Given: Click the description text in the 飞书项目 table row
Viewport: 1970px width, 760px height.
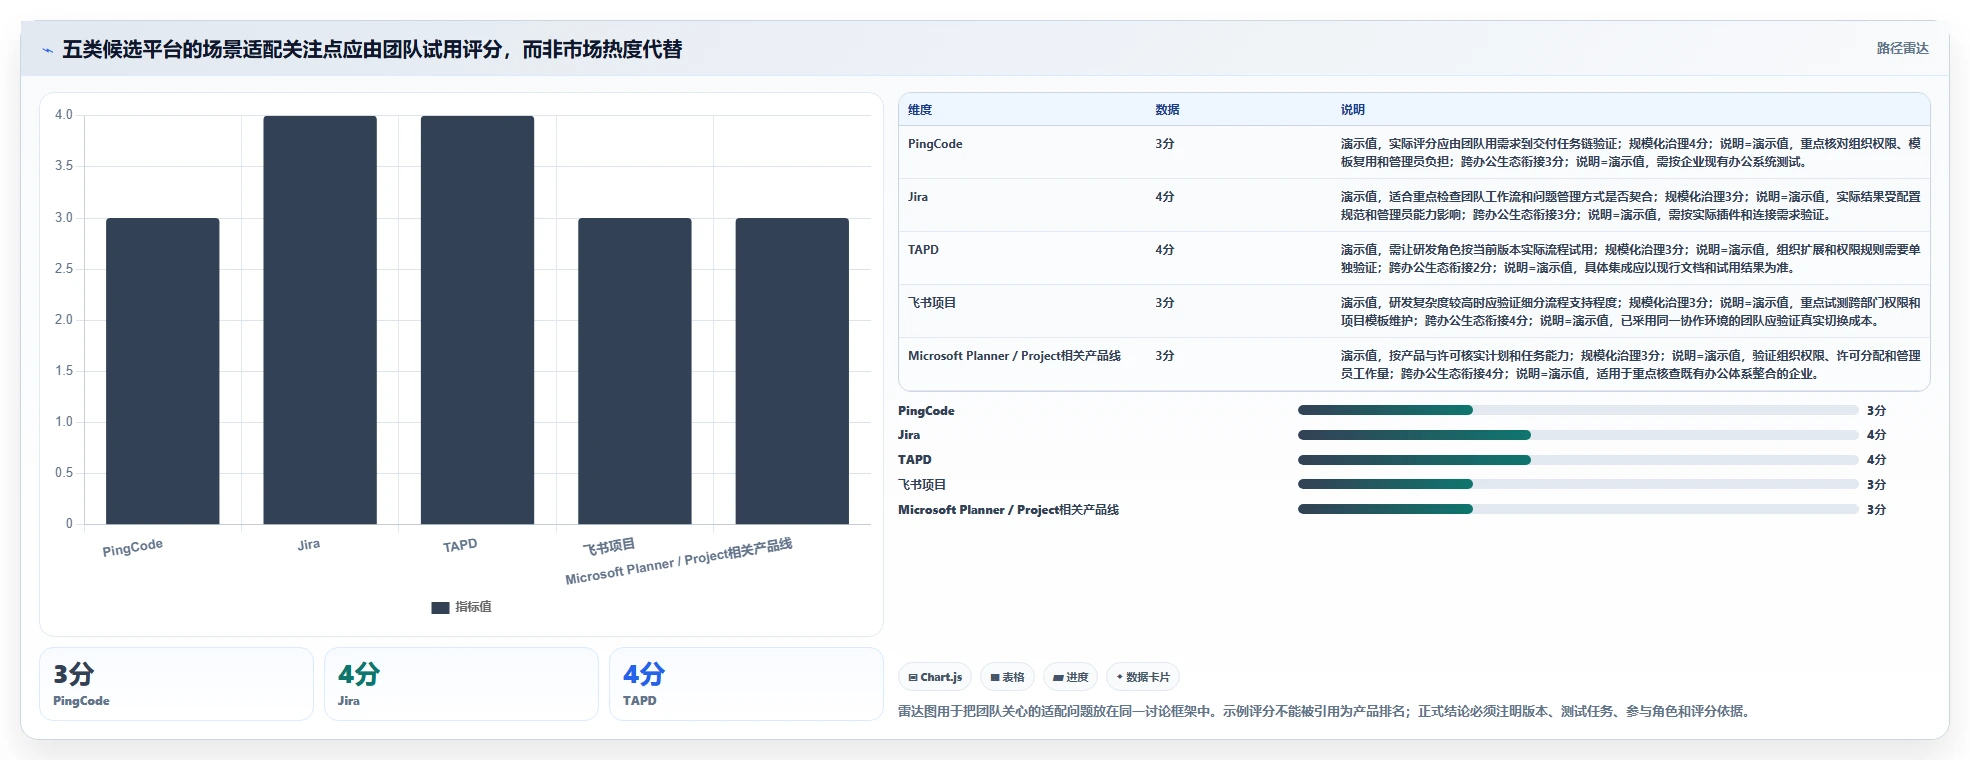Looking at the screenshot, I should pyautogui.click(x=1630, y=312).
